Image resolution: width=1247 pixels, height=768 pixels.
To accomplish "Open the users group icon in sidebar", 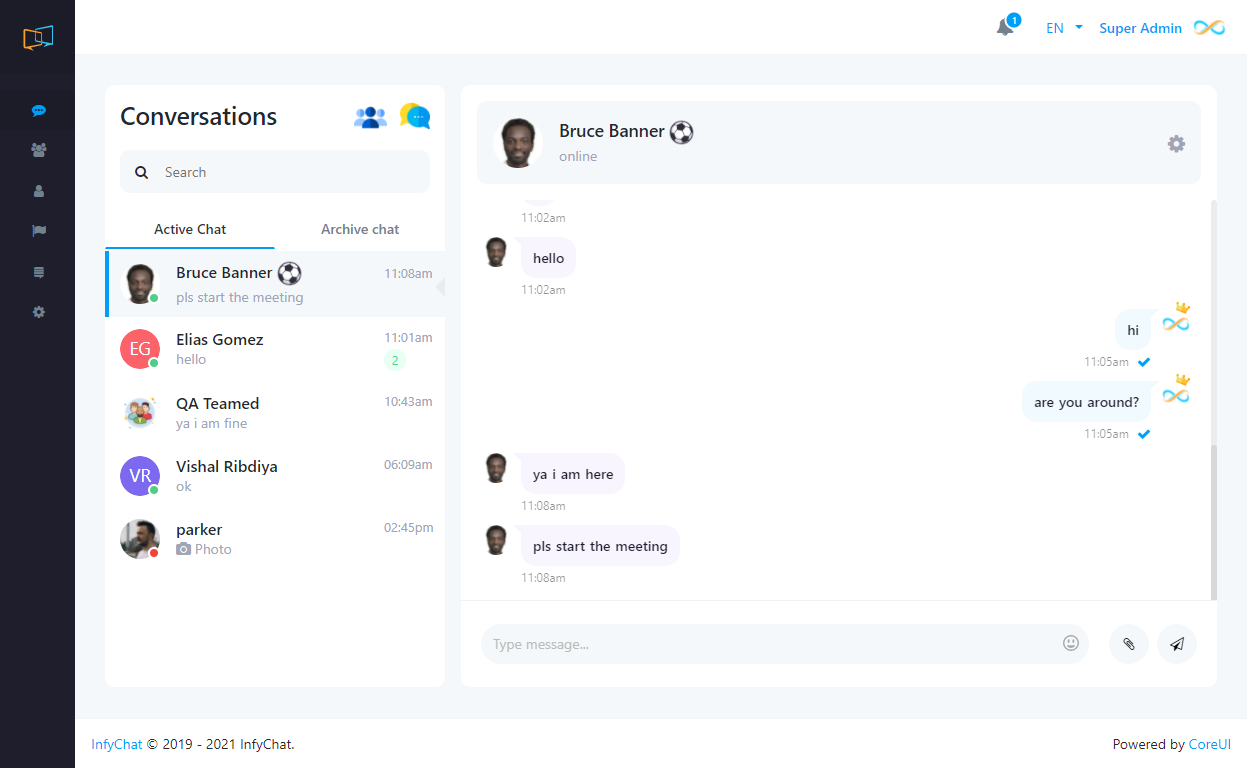I will [x=38, y=151].
